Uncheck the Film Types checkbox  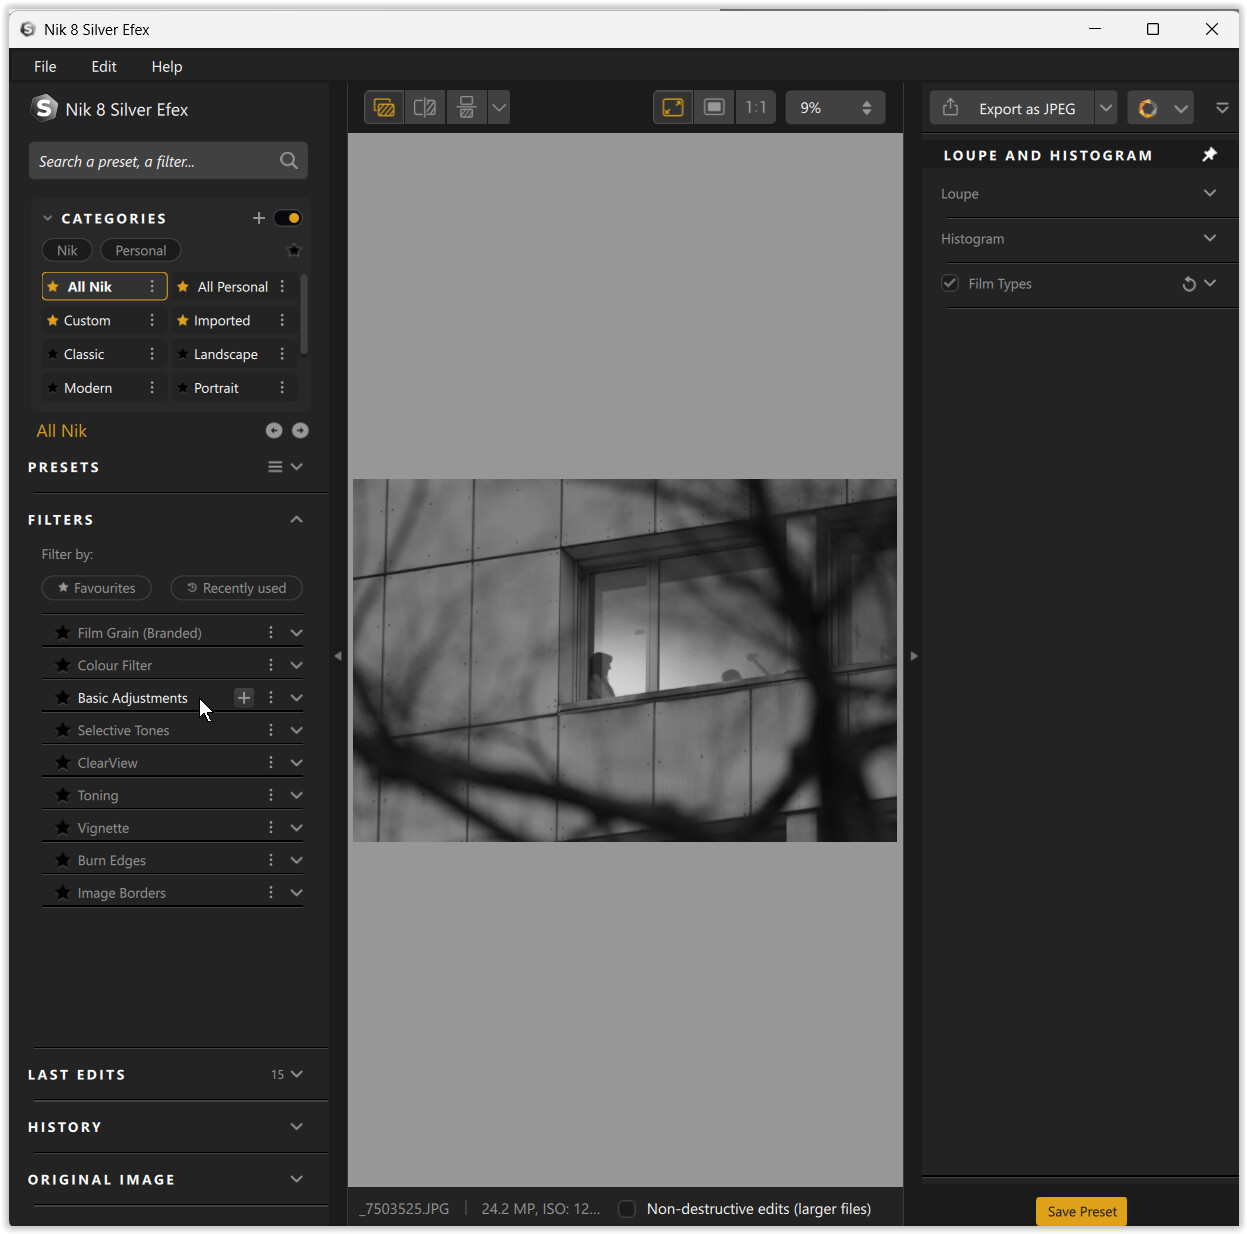[x=950, y=284]
